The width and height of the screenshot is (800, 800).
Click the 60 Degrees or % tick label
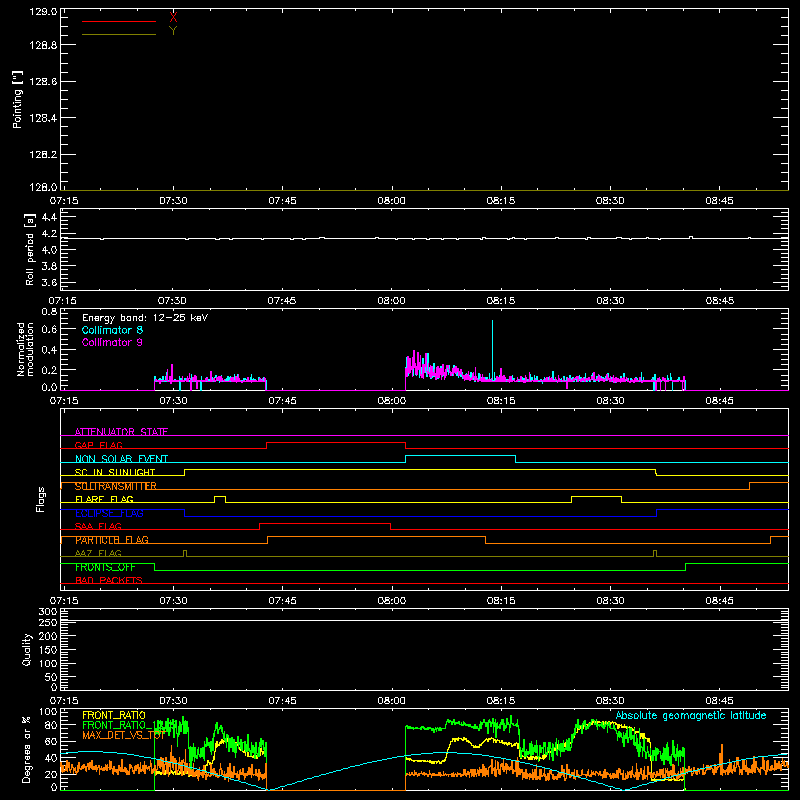(51, 741)
